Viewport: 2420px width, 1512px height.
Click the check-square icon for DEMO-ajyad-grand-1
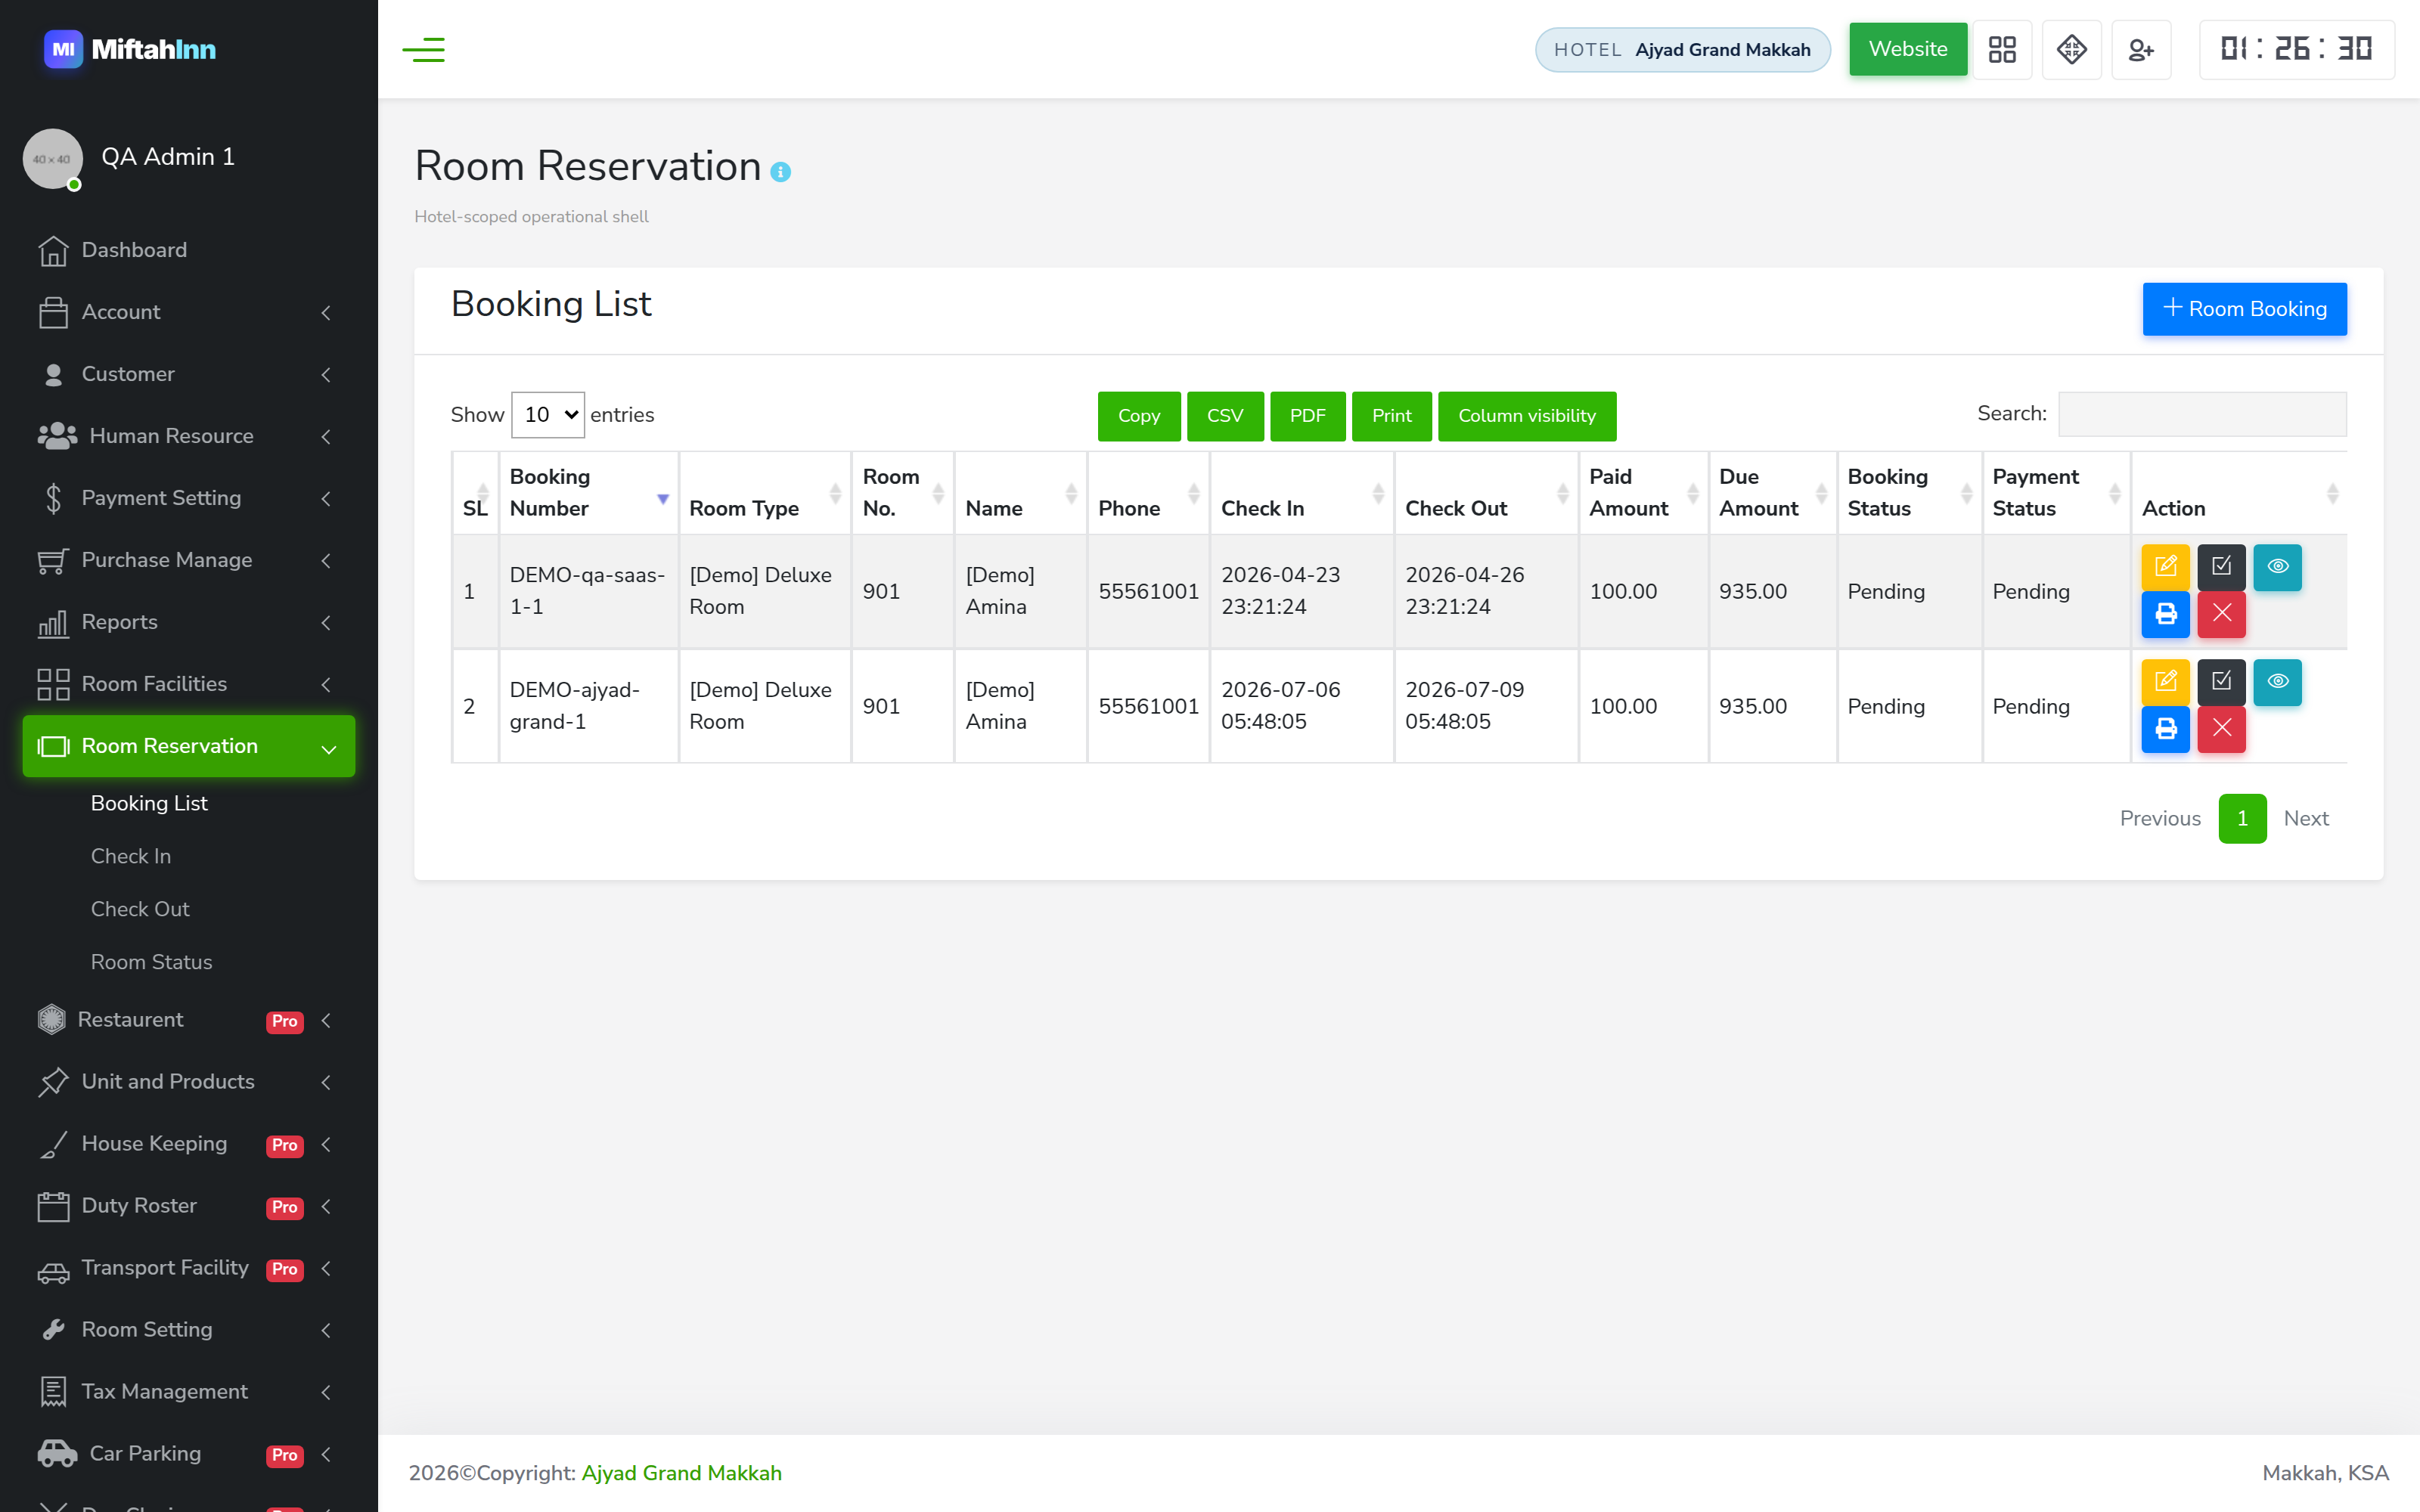click(x=2221, y=682)
